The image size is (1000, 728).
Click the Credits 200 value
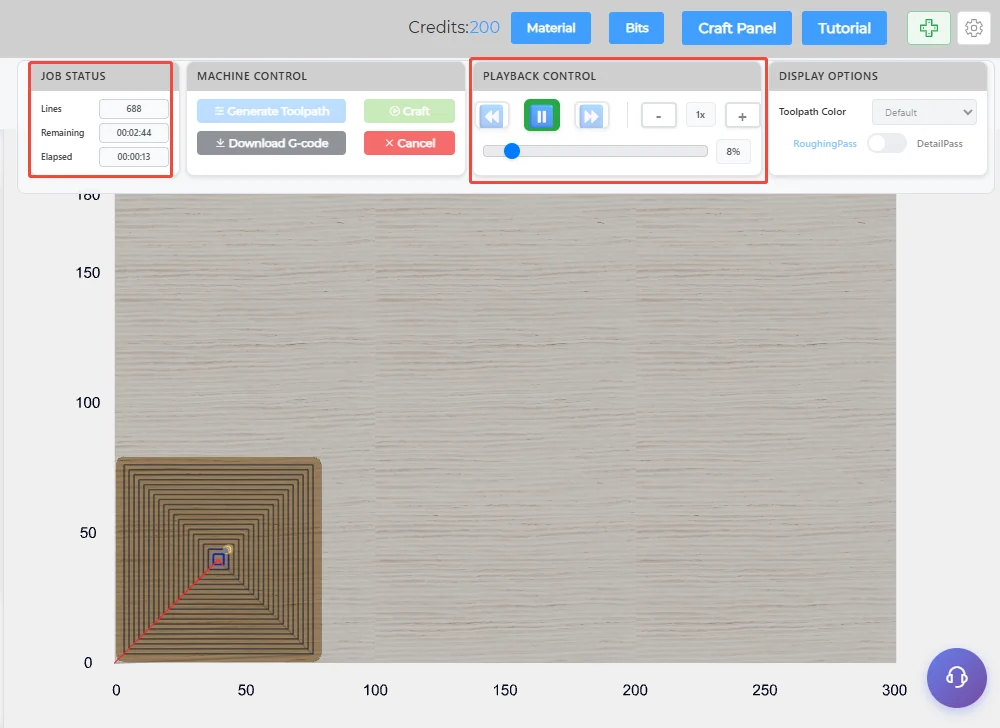[485, 27]
